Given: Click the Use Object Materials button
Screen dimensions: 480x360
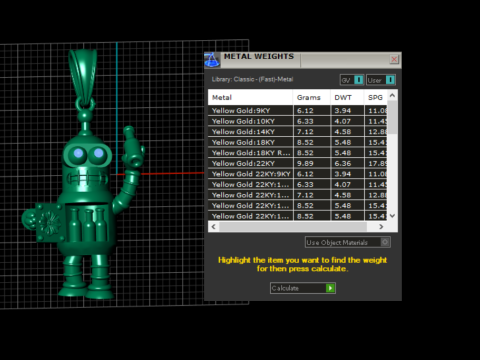Looking at the screenshot, I should pyautogui.click(x=348, y=242).
